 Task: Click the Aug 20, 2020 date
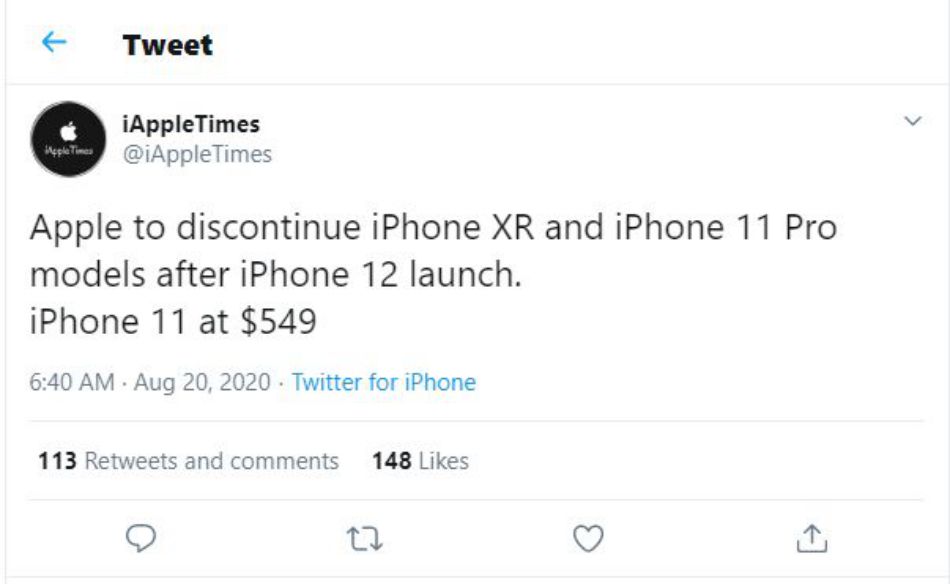[202, 382]
